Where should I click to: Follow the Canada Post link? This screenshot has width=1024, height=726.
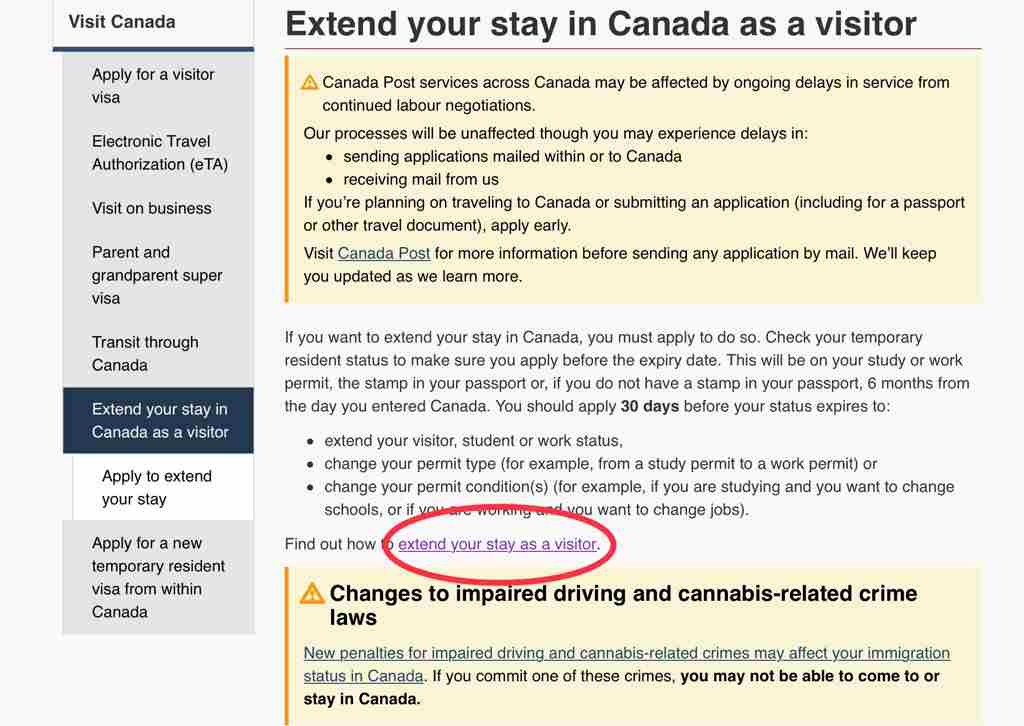click(x=383, y=253)
